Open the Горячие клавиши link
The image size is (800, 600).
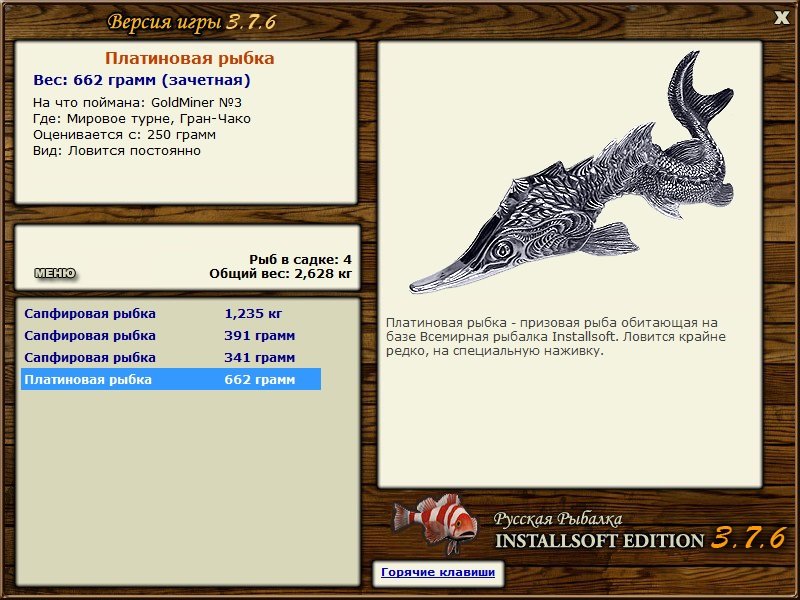click(438, 572)
